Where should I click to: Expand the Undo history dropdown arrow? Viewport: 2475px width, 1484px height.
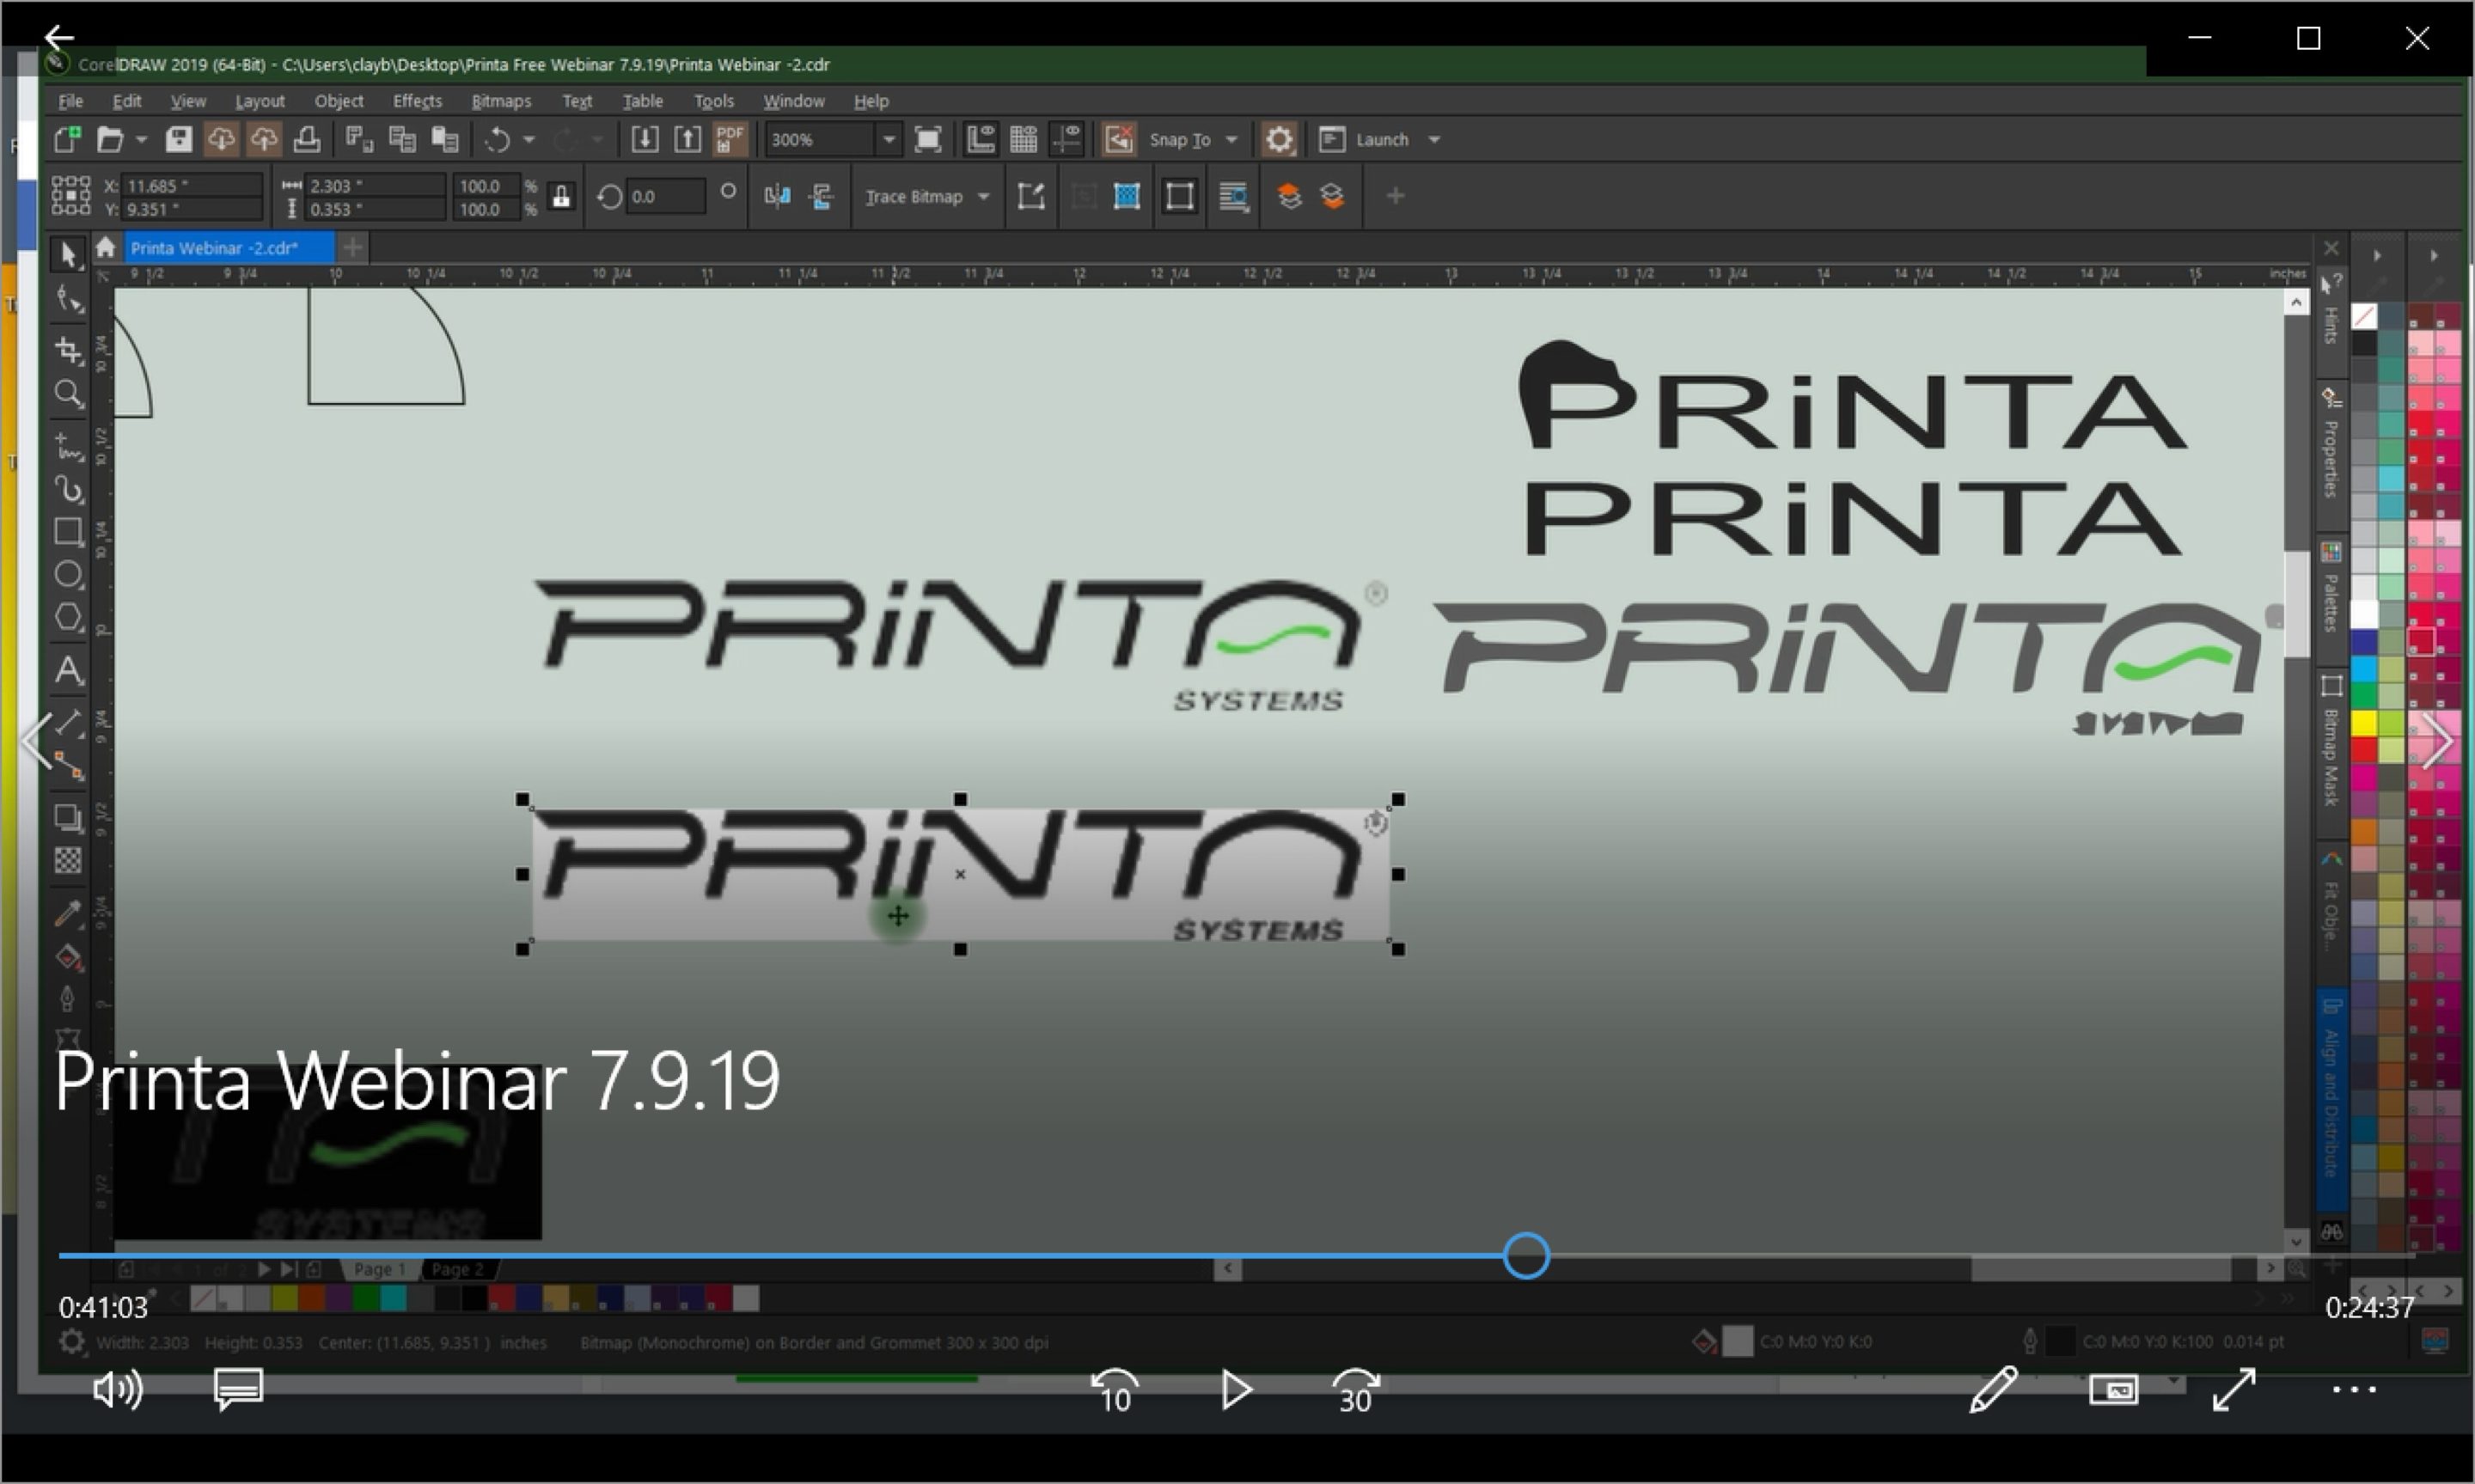coord(528,139)
